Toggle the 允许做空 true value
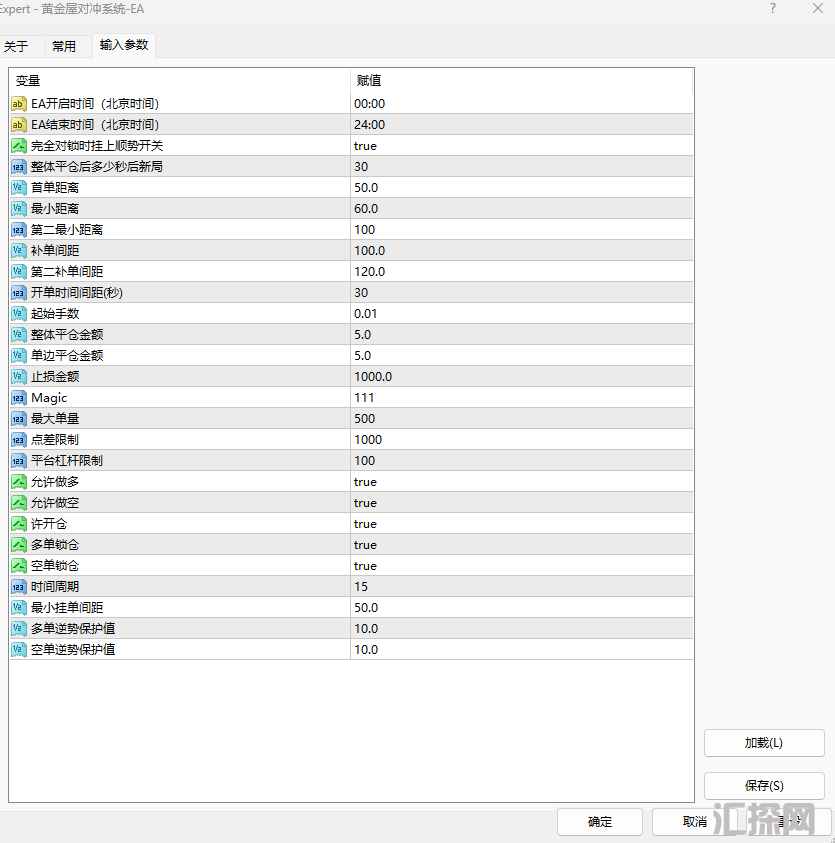 point(365,503)
